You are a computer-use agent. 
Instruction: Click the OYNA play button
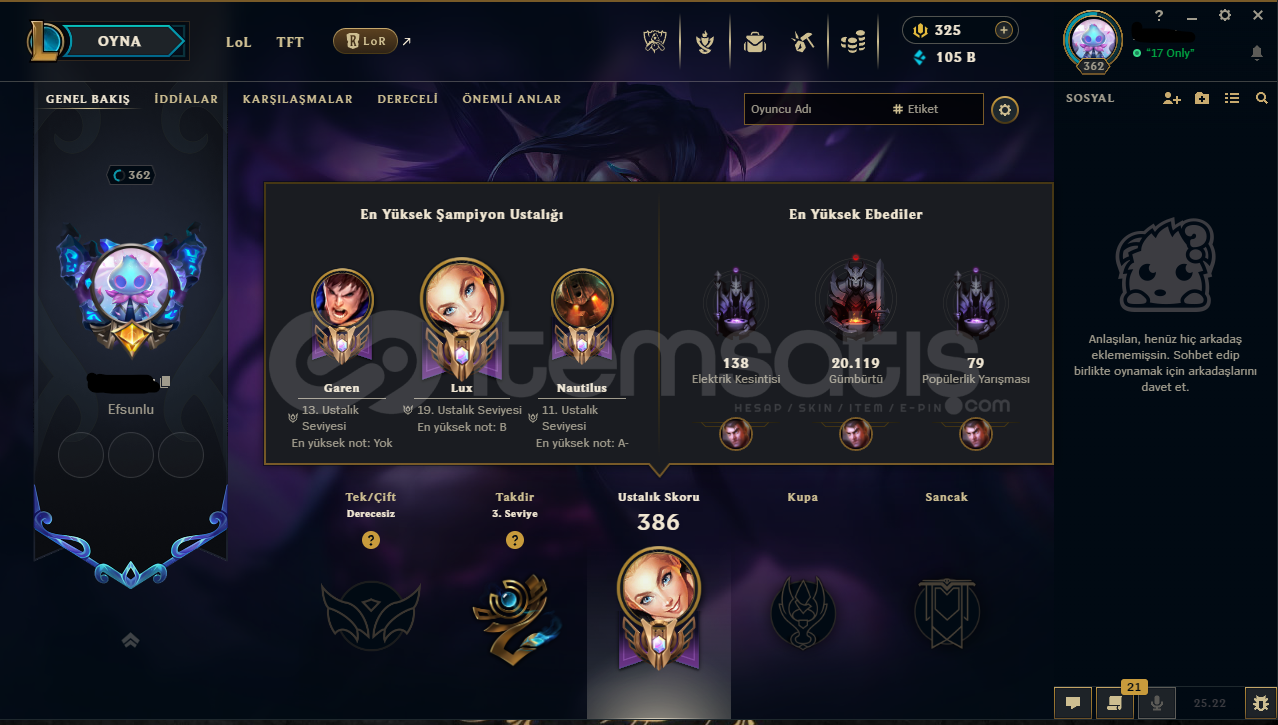(x=119, y=41)
